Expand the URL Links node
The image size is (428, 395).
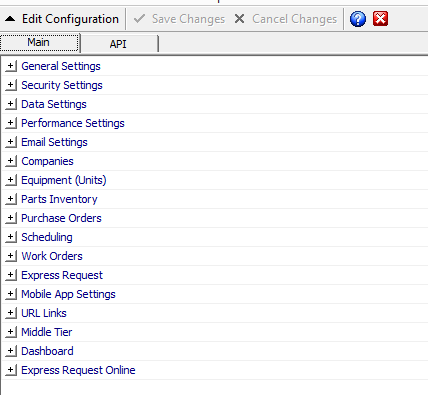[x=11, y=313]
